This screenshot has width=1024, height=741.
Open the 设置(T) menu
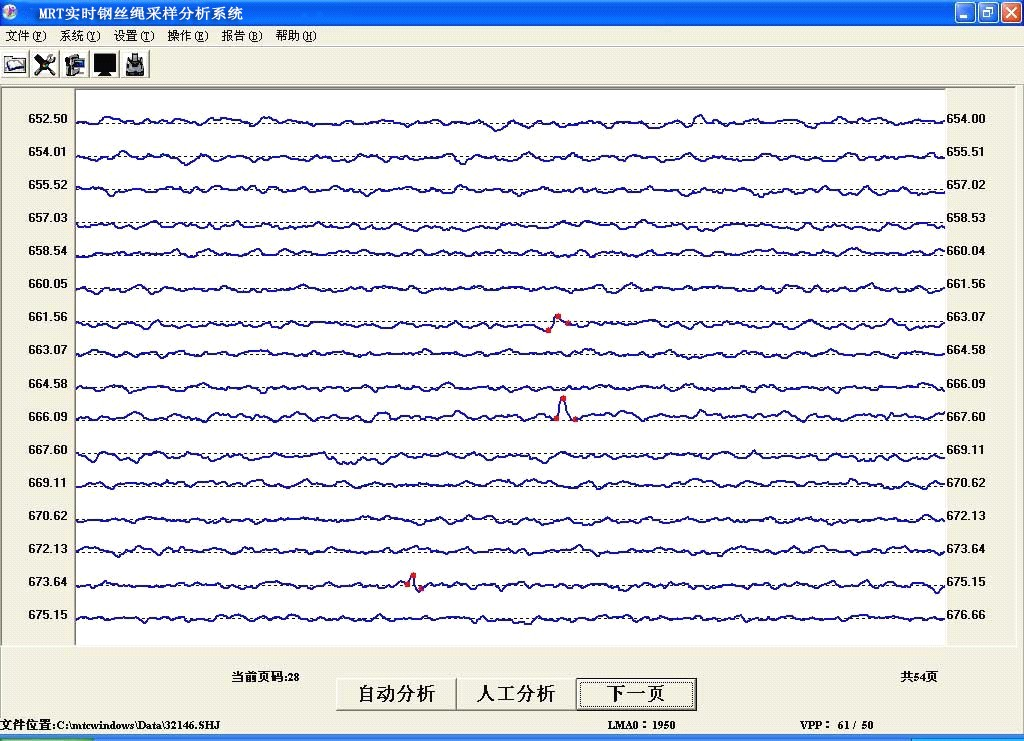[x=134, y=36]
